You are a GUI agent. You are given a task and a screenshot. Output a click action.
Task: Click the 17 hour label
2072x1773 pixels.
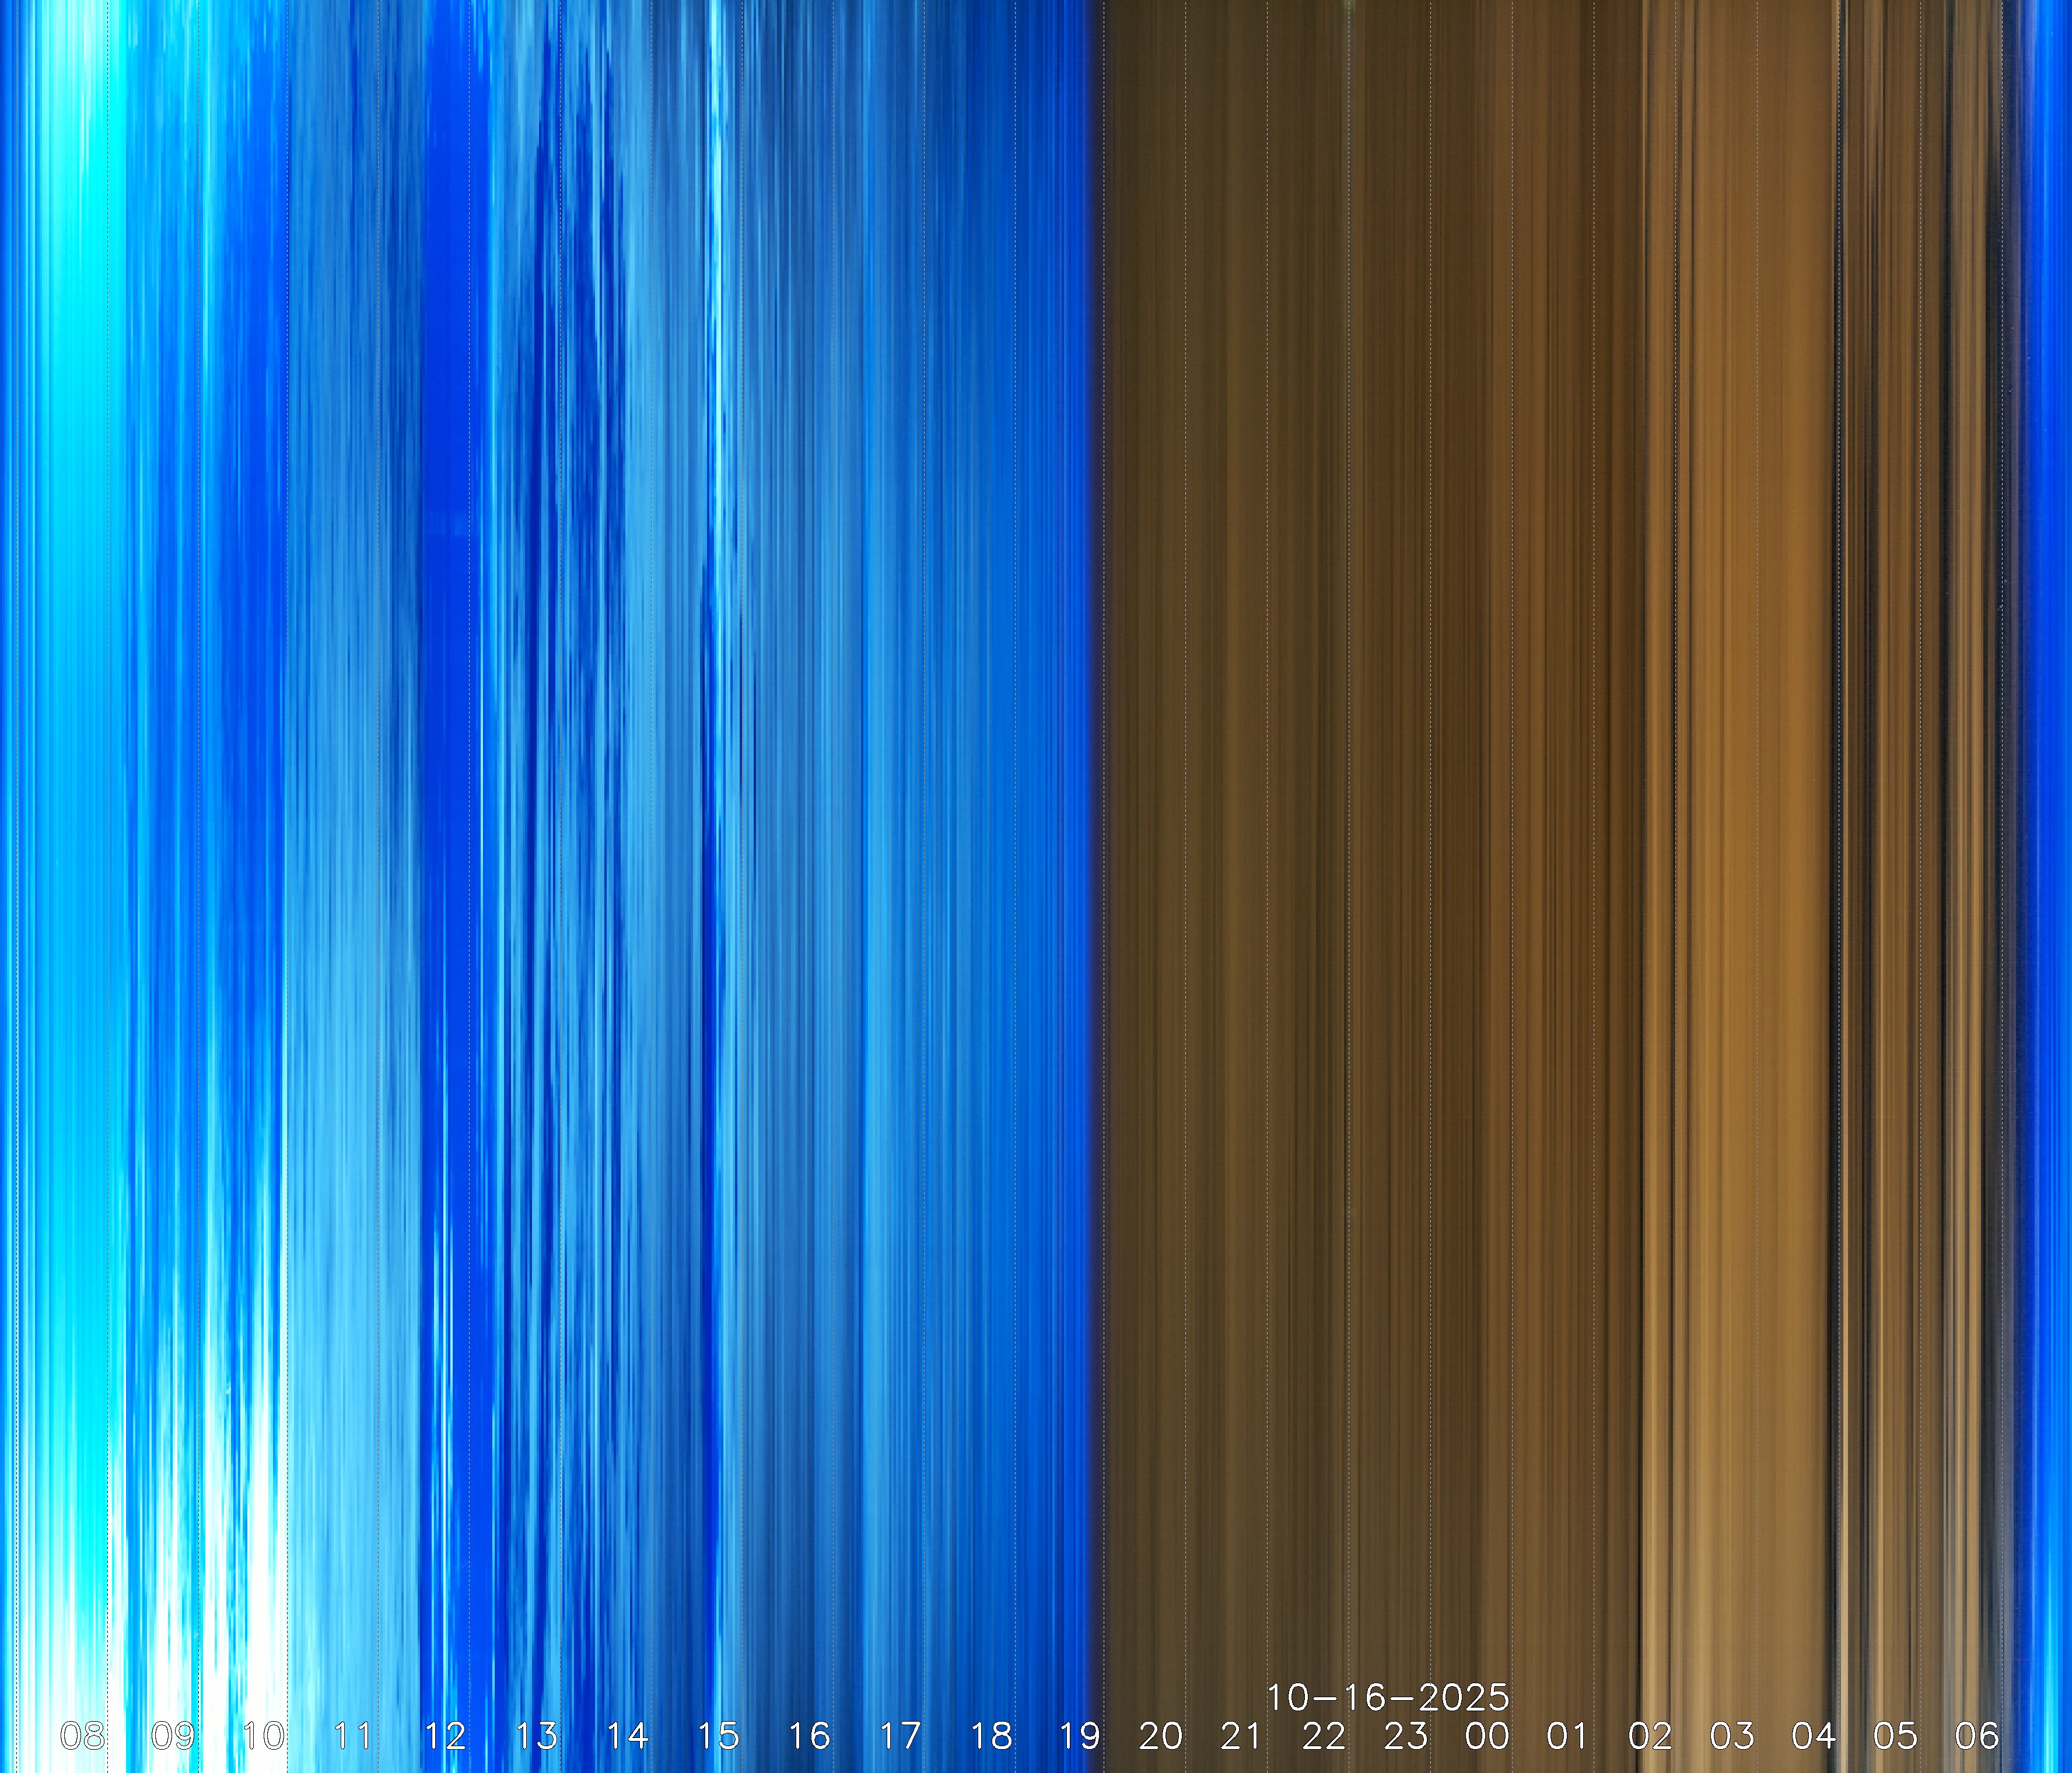[900, 1736]
